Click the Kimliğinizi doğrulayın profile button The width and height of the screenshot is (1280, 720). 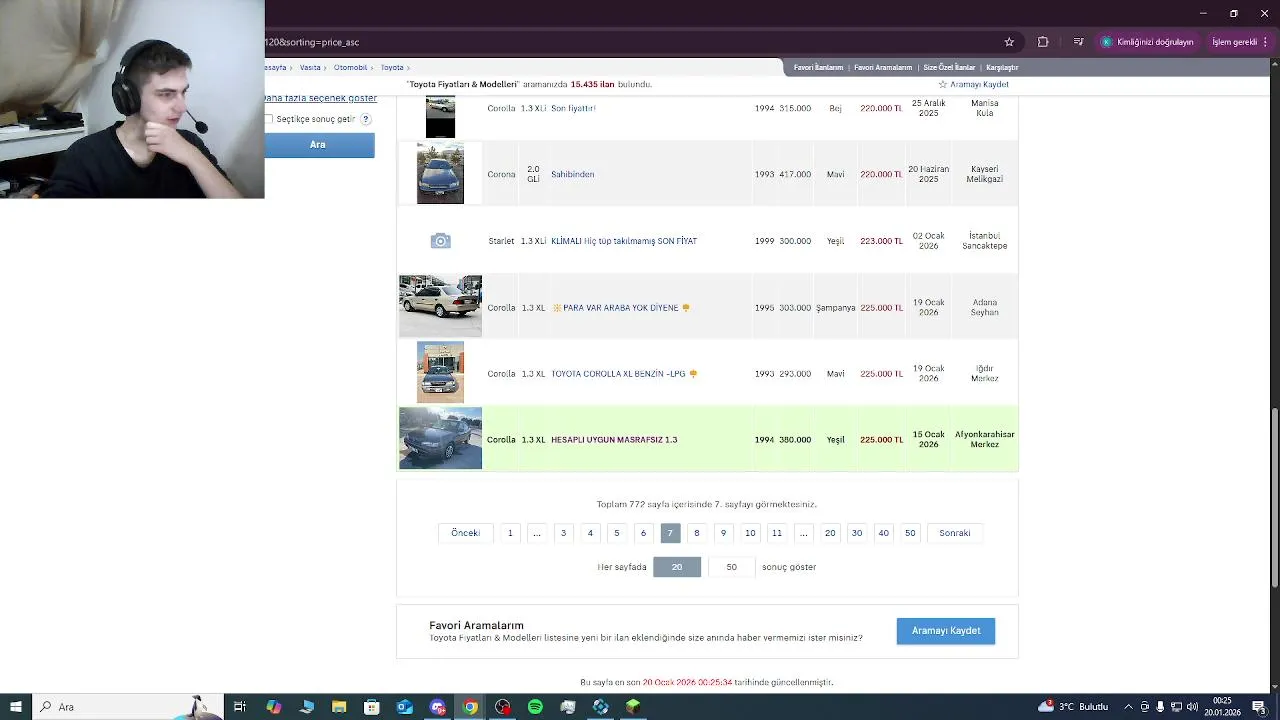point(1147,42)
